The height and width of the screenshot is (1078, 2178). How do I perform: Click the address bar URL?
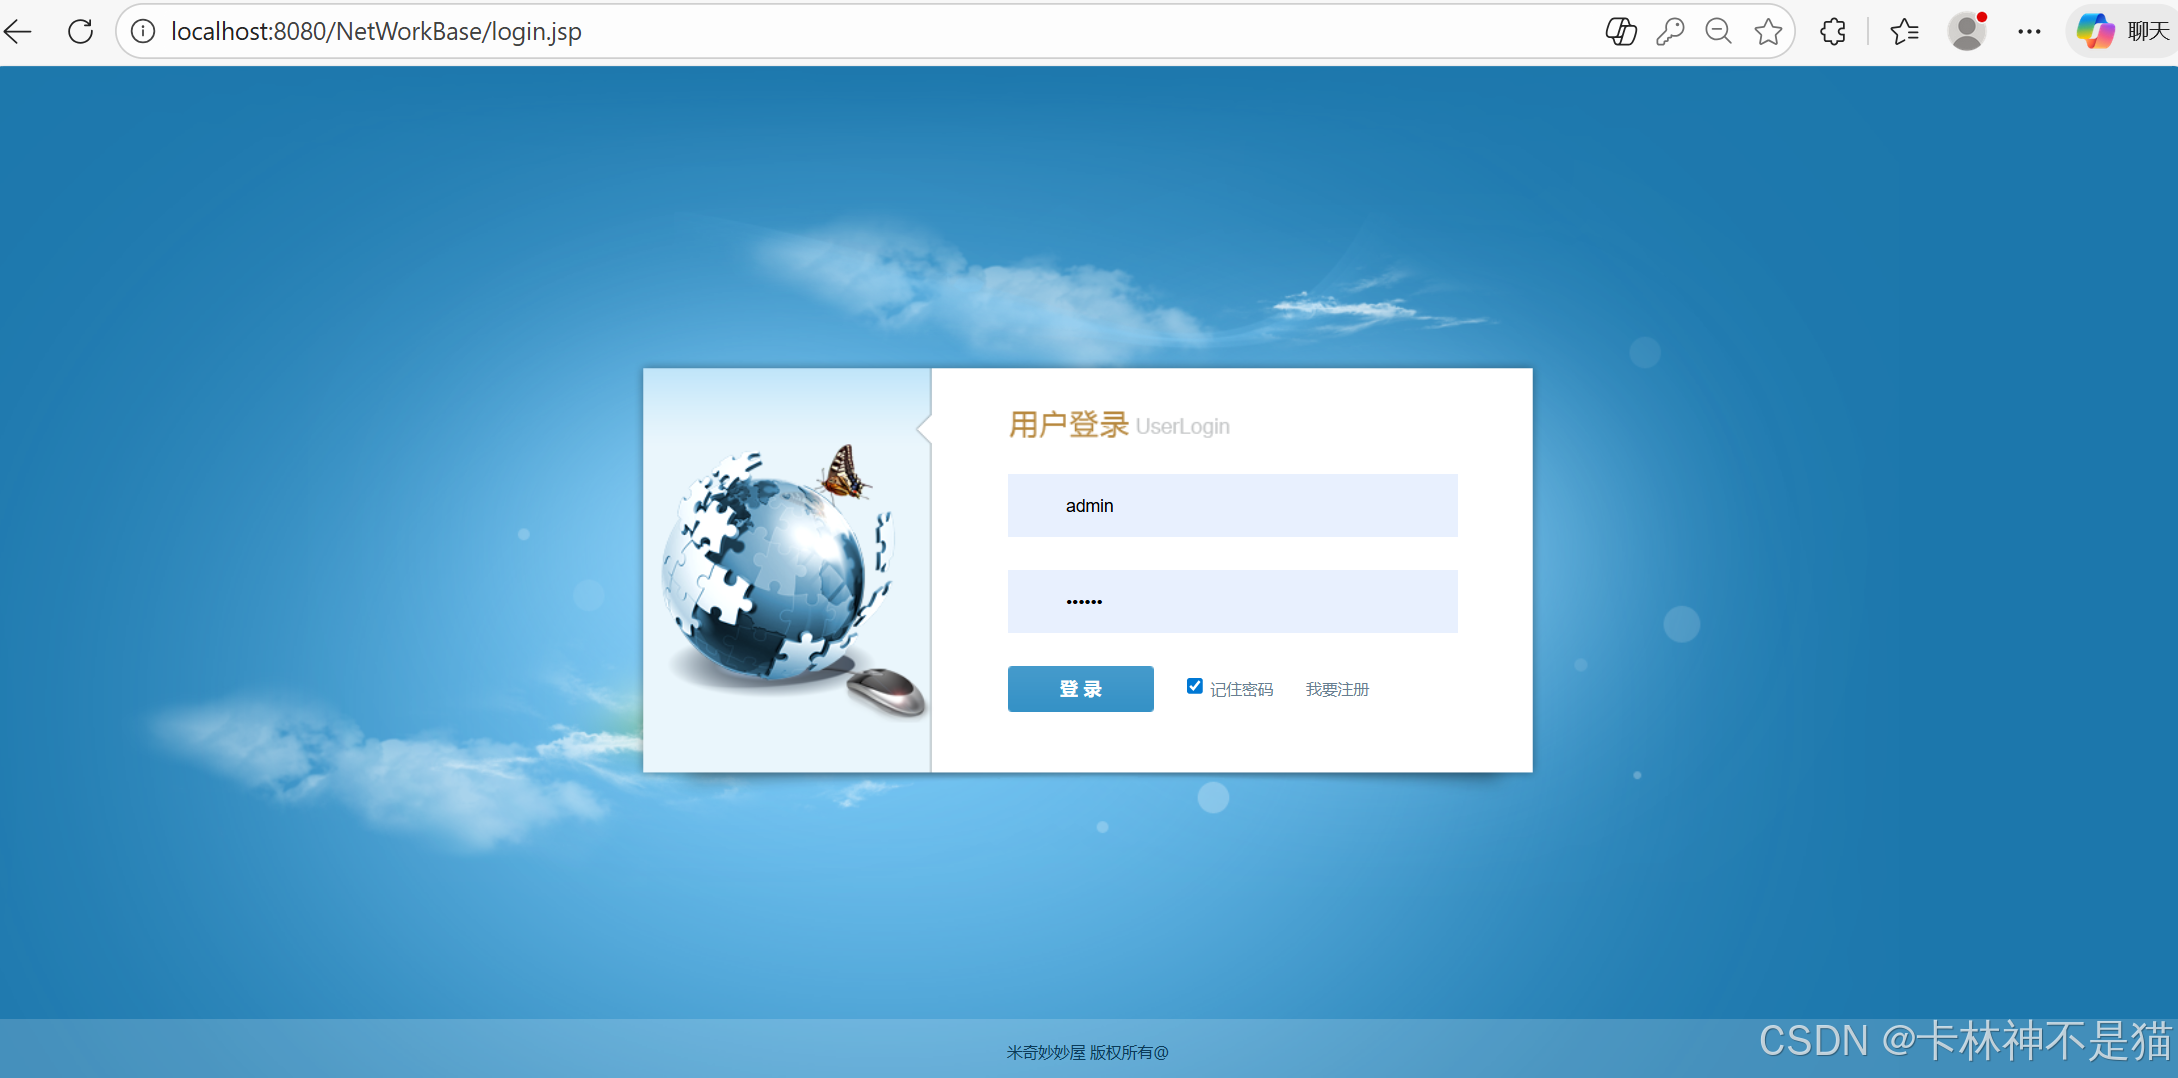[x=377, y=31]
